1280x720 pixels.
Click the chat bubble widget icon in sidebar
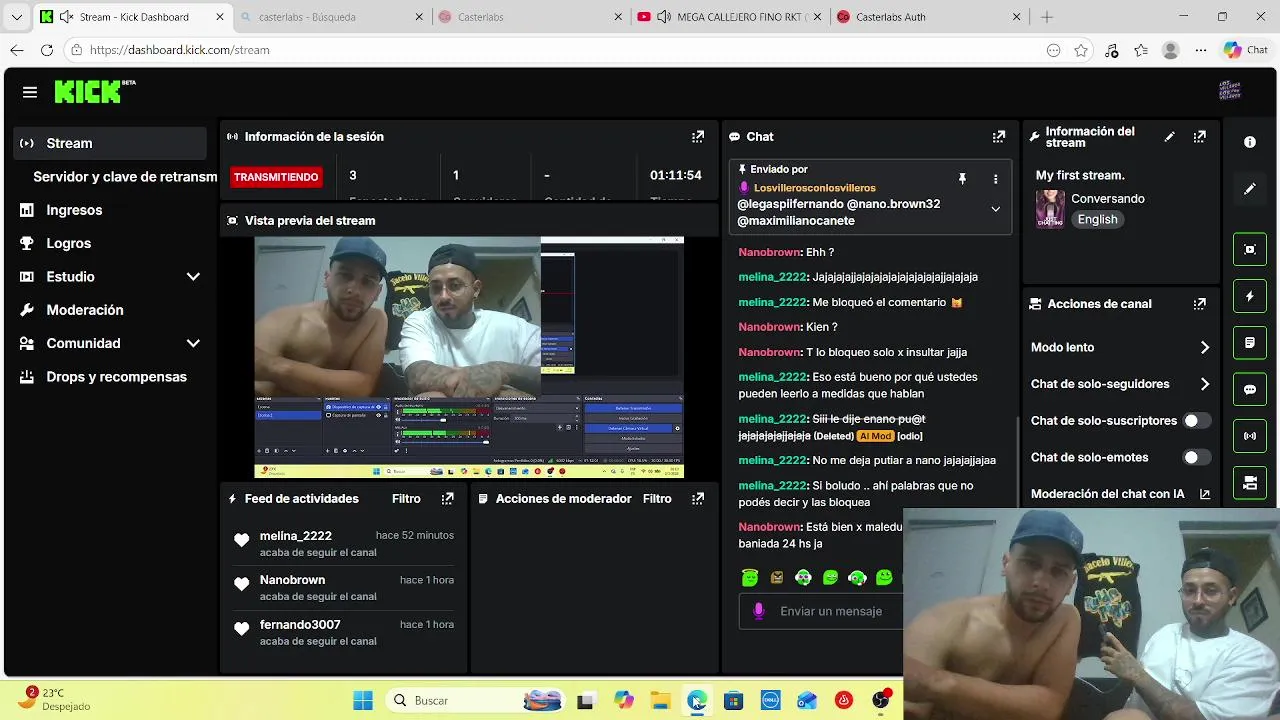pyautogui.click(x=1250, y=390)
